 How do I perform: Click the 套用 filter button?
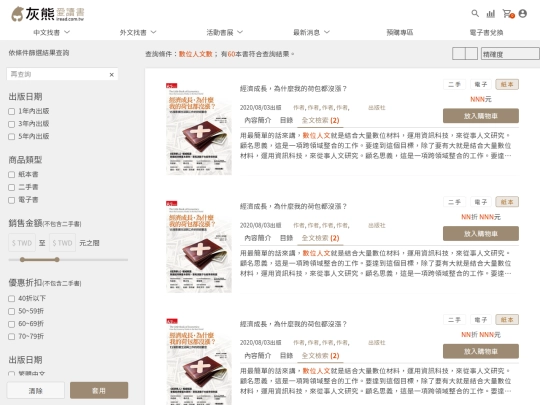click(x=99, y=391)
